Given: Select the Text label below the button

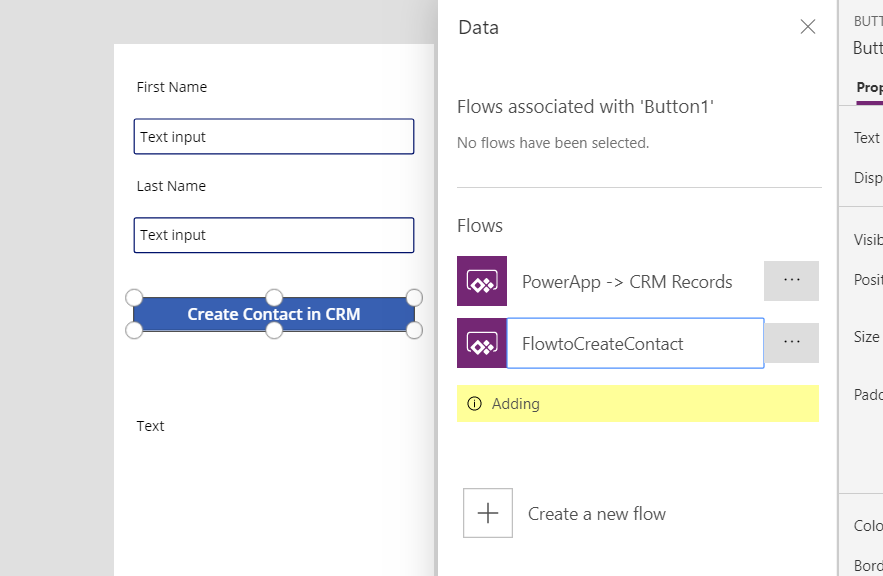Looking at the screenshot, I should [151, 426].
